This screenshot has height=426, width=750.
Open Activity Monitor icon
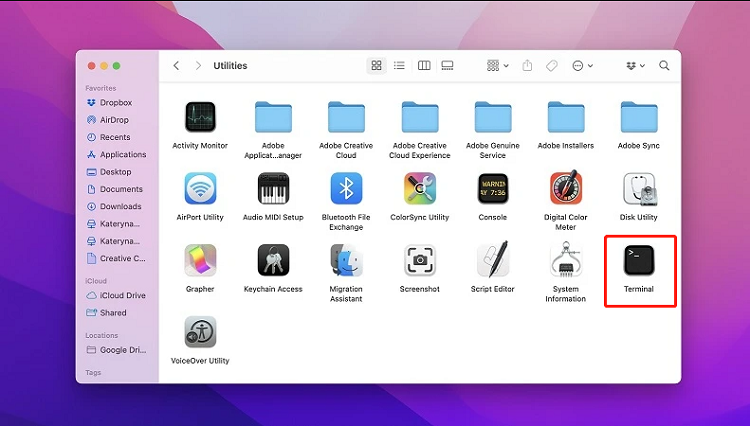tap(200, 118)
